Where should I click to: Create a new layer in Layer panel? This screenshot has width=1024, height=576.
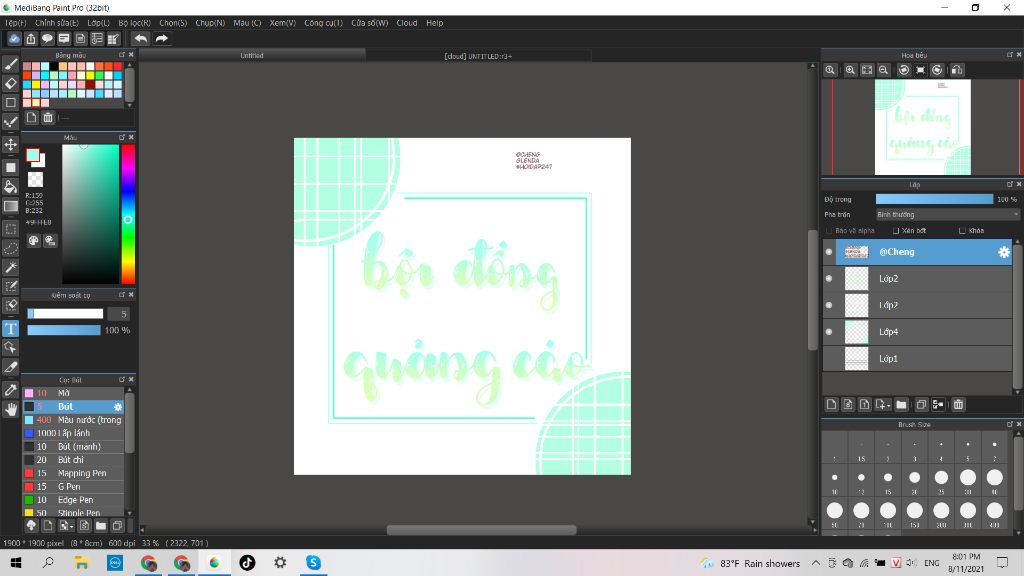coord(831,404)
